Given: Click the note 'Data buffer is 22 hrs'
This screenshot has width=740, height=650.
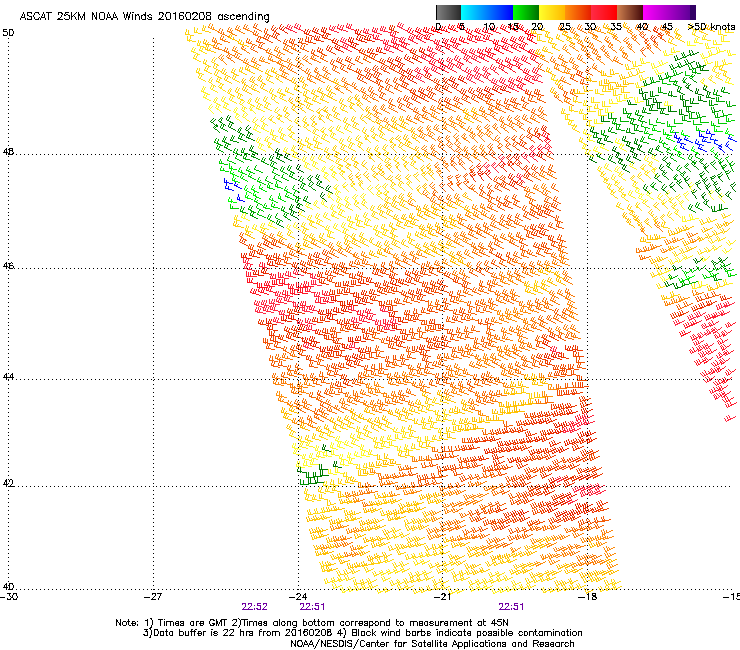Looking at the screenshot, I should coord(203,633).
